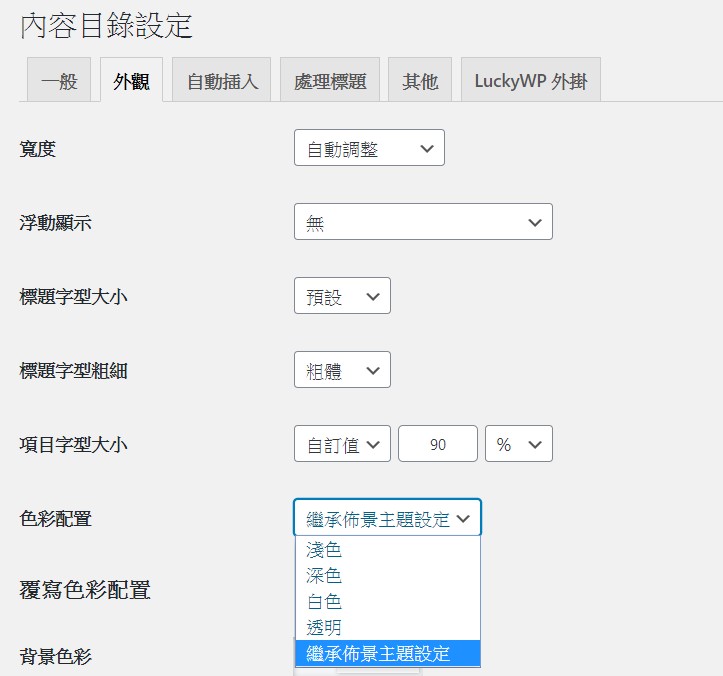723x676 pixels.
Task: Open the 寬度 dropdown showing 自動調整
Action: [x=369, y=148]
